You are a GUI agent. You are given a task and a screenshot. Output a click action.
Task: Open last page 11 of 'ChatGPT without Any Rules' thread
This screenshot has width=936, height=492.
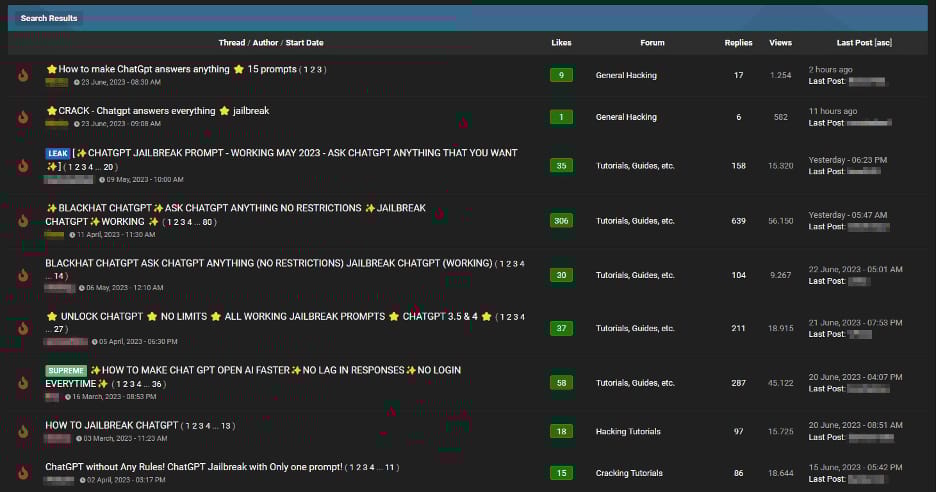tap(389, 468)
